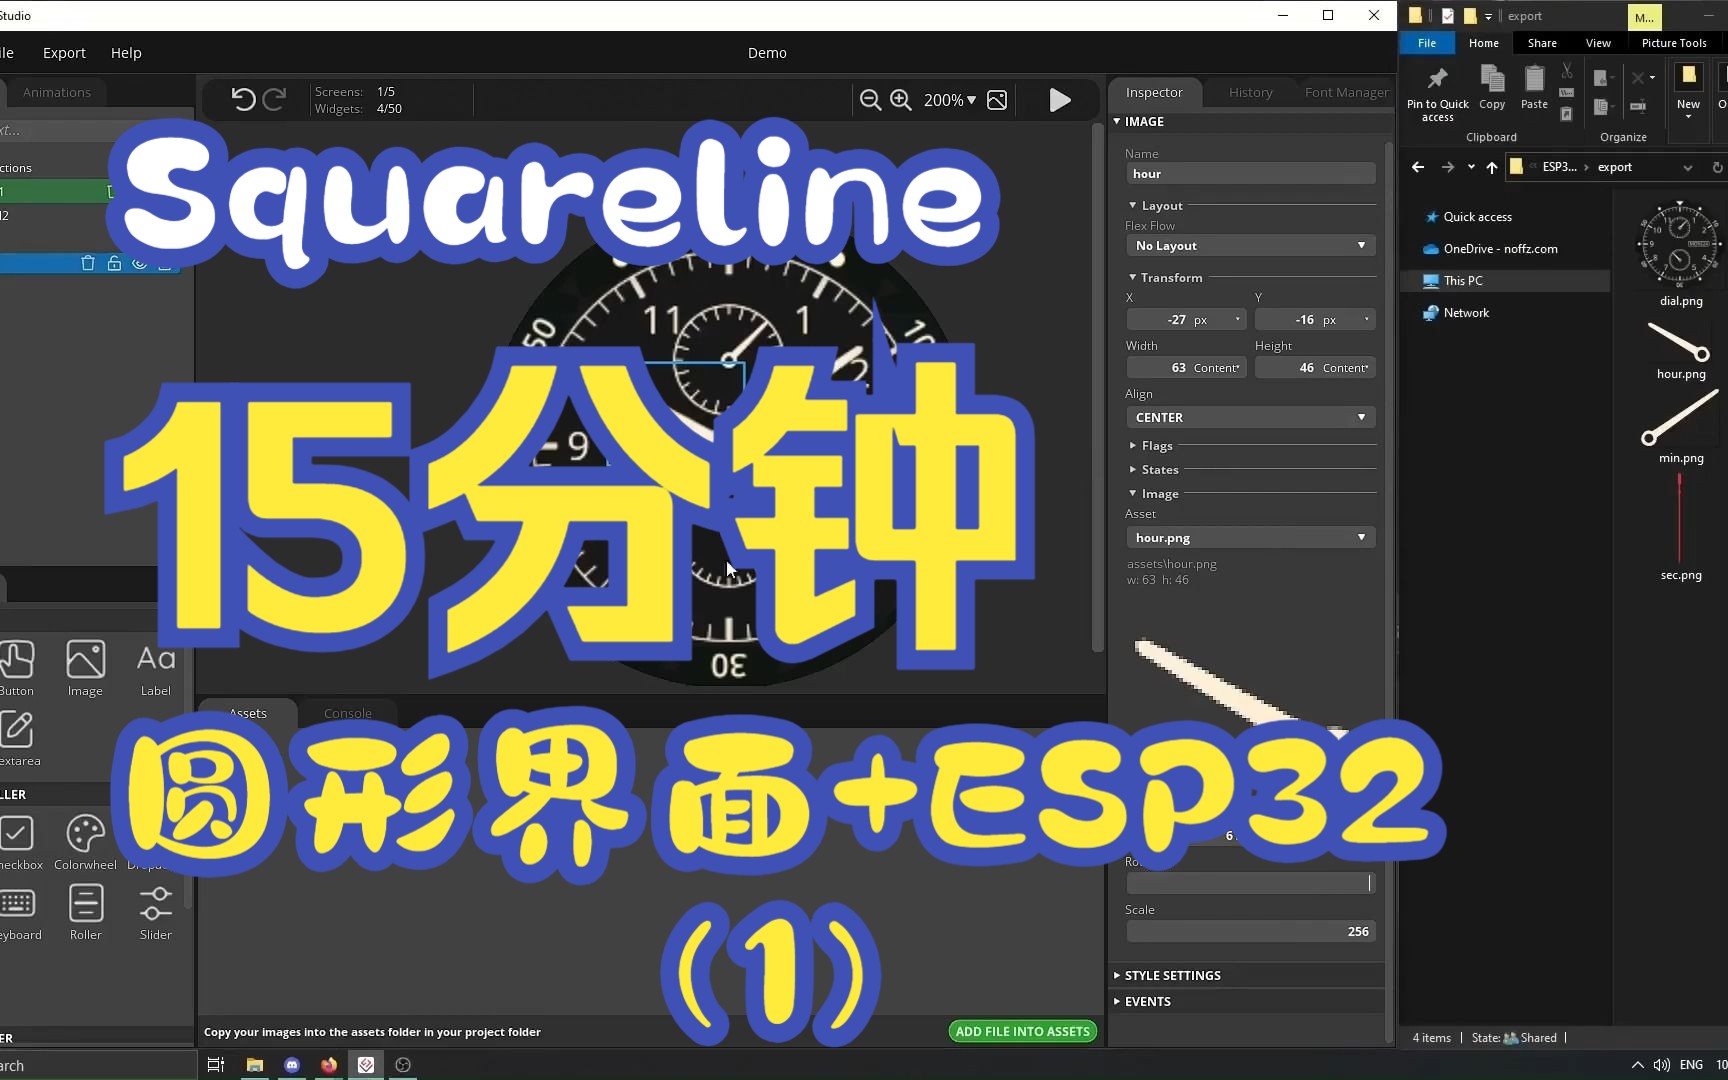Open the 200% zoom level dropdown
This screenshot has width=1728, height=1080.
[949, 100]
